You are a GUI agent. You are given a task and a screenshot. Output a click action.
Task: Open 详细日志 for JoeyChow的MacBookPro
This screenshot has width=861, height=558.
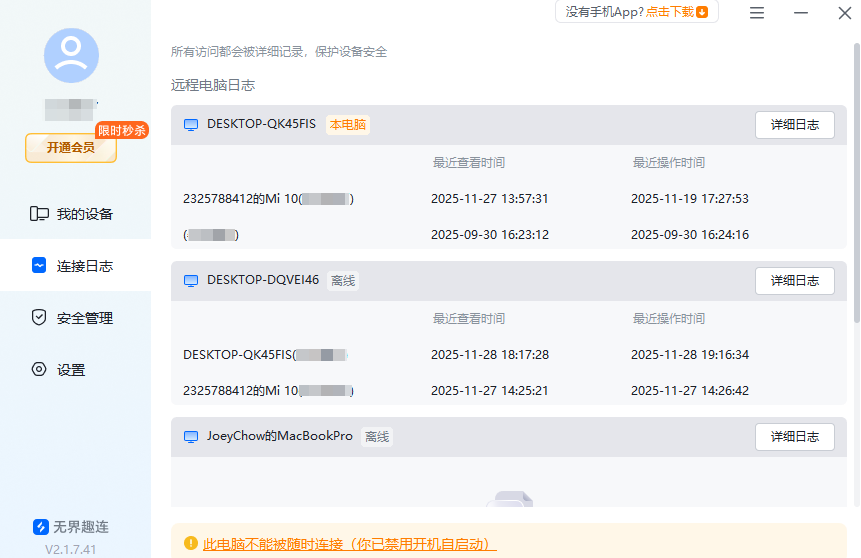tap(794, 437)
